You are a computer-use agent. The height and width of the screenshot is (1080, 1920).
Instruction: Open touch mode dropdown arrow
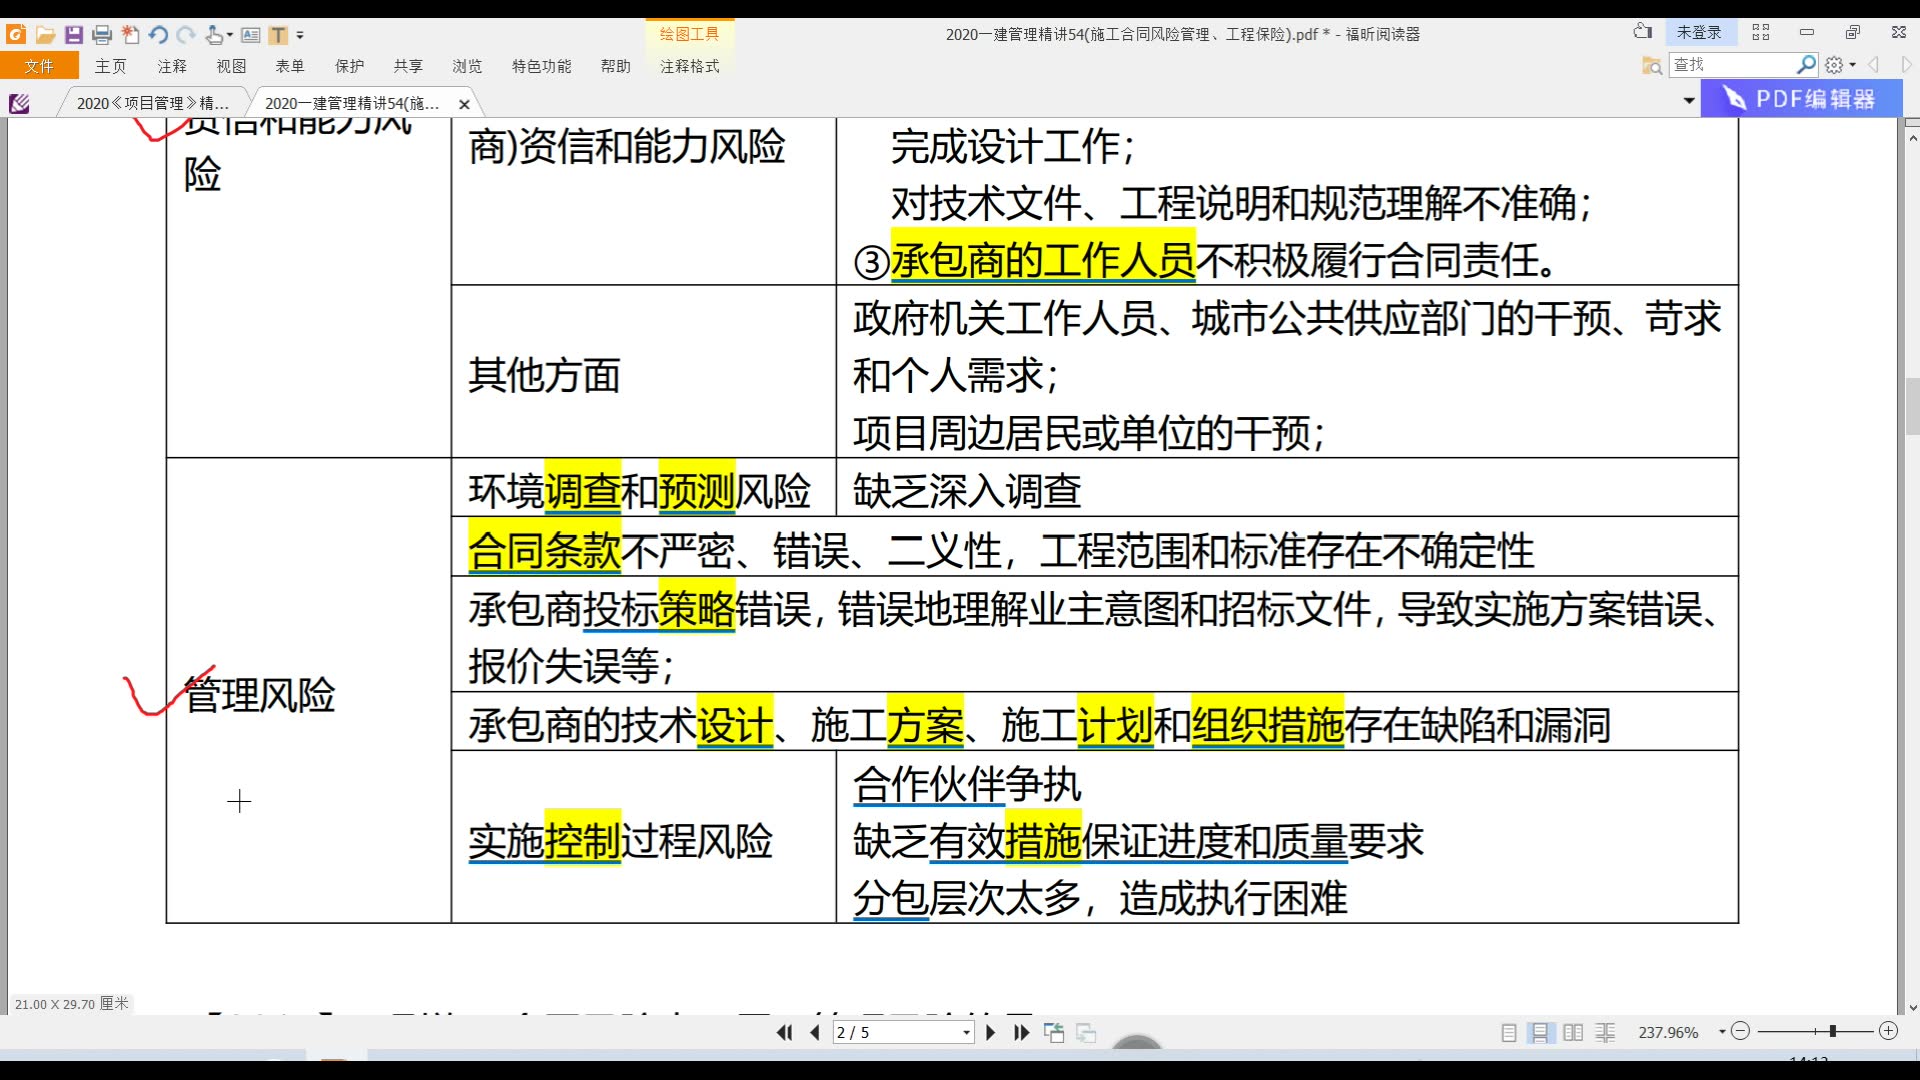click(x=230, y=35)
